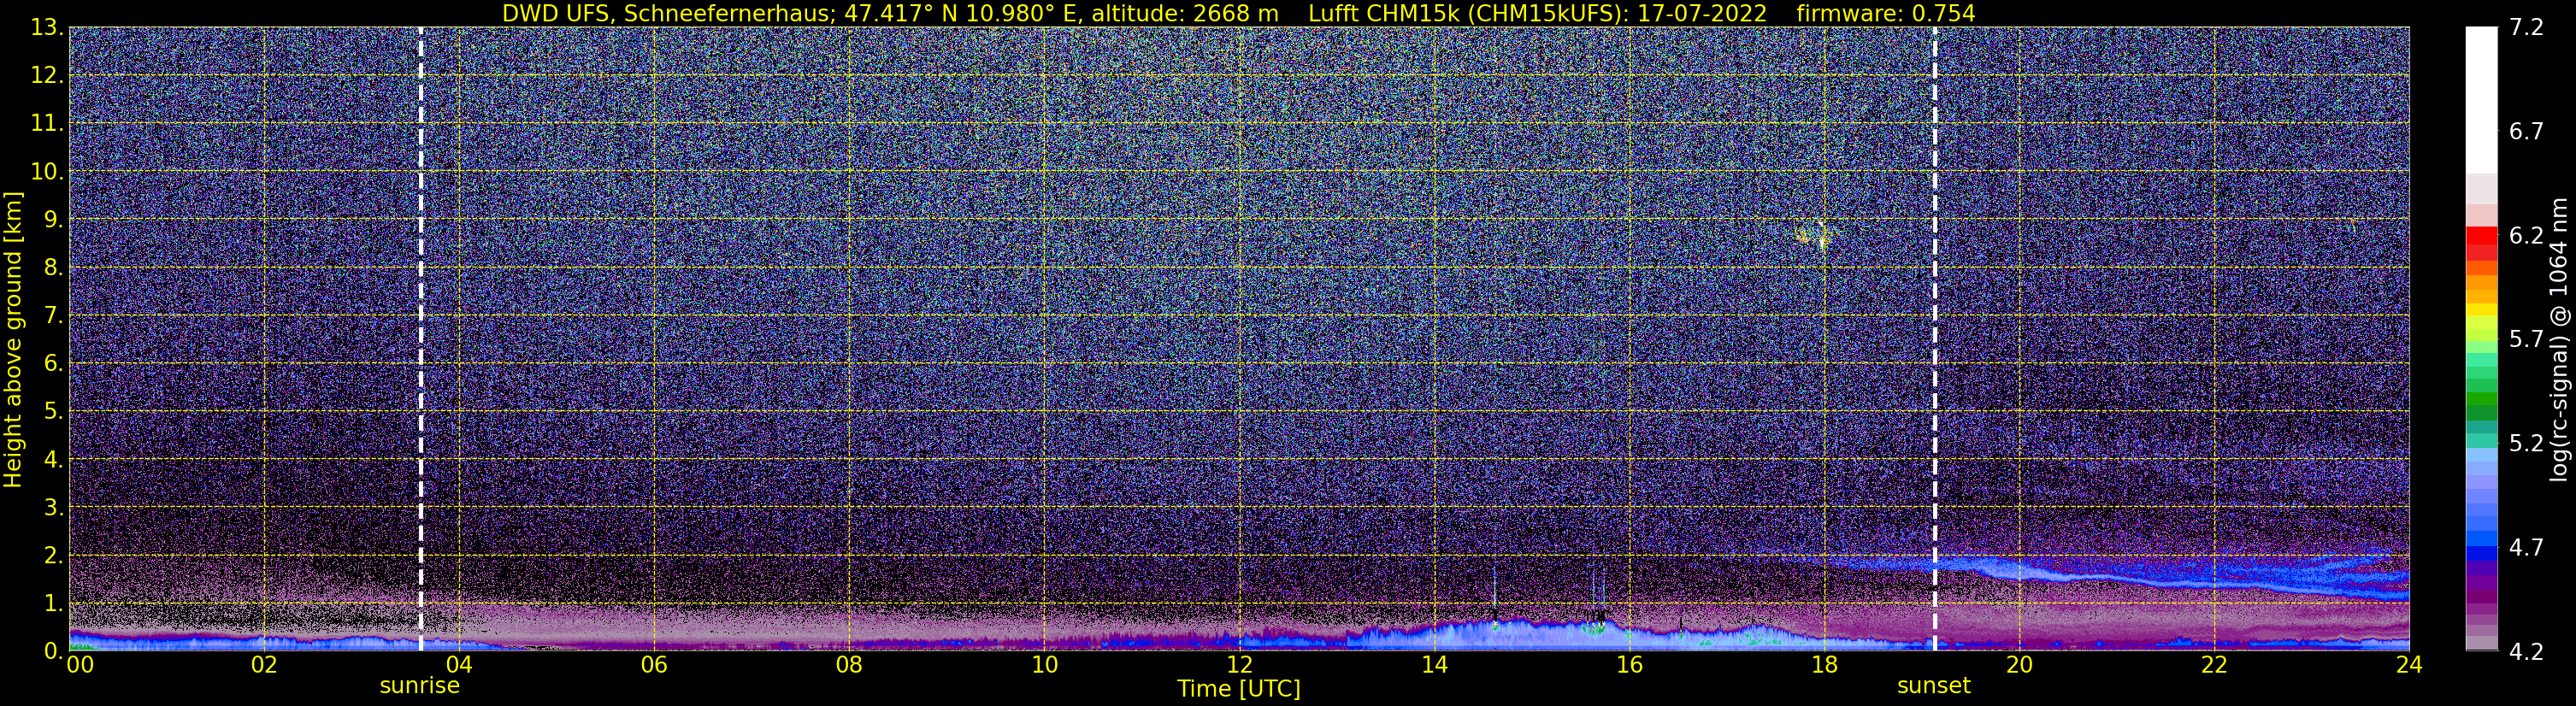Click the x-axis tick label 18
Viewport: 2576px width, 706px height.
1824,665
